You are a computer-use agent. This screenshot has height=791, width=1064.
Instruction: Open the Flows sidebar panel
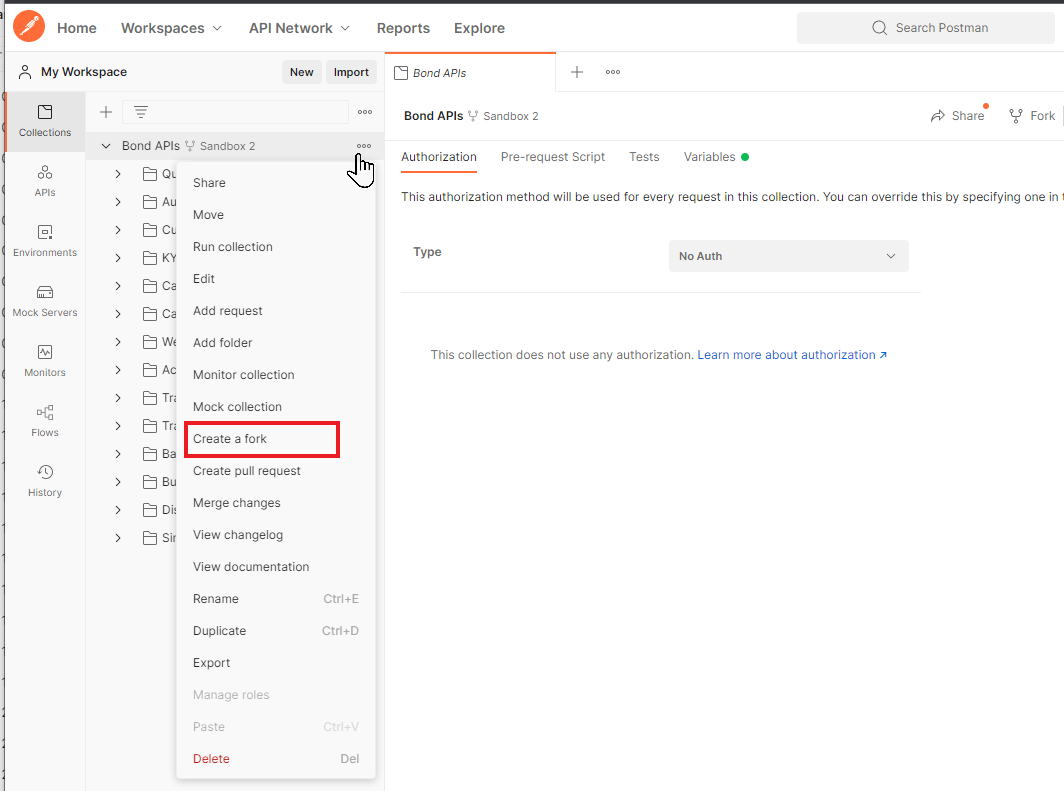click(x=45, y=421)
